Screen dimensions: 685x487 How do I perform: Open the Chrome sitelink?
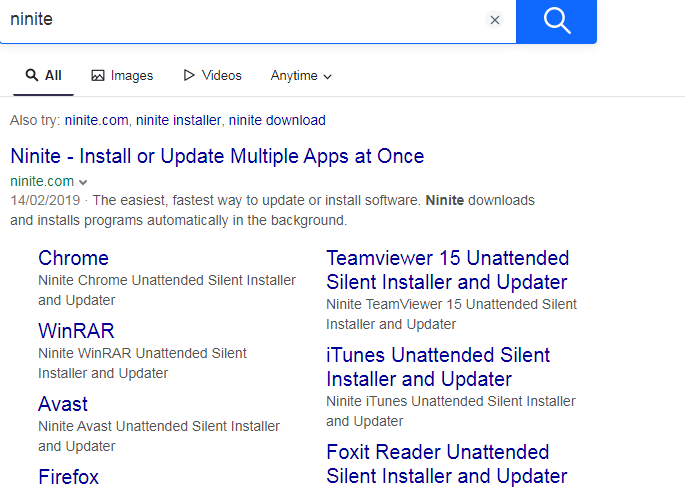point(73,258)
